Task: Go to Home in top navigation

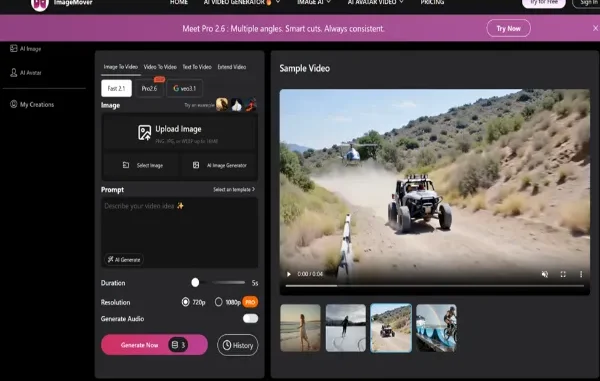Action: tap(179, 2)
